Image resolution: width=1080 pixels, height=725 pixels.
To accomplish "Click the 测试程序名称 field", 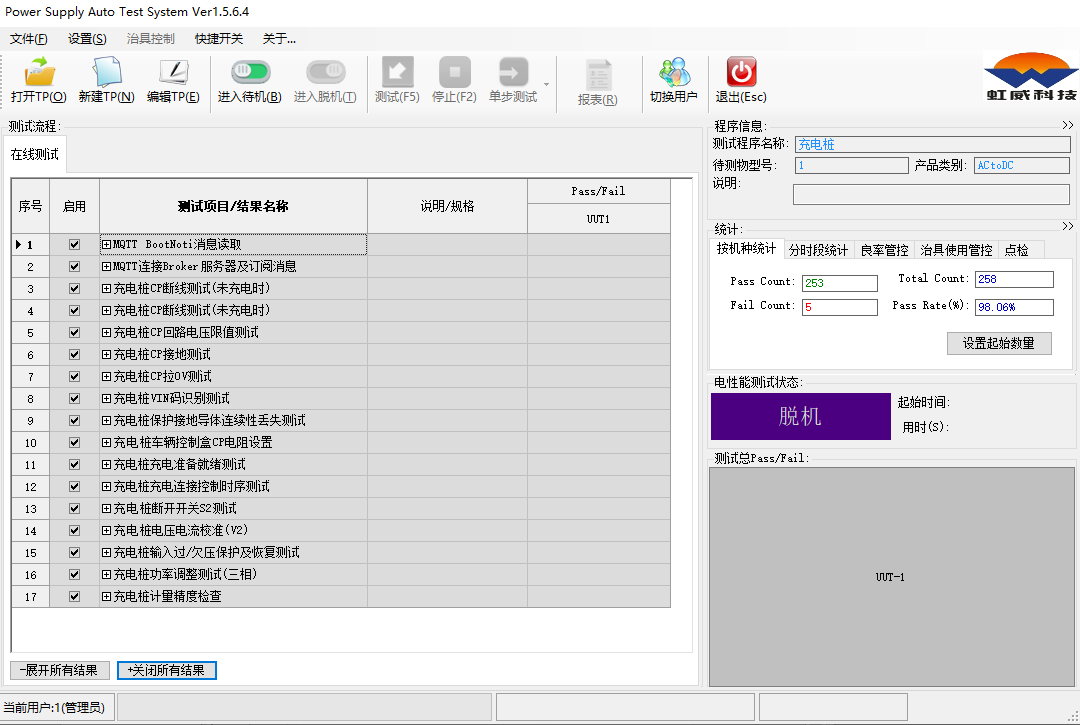I will pos(933,145).
